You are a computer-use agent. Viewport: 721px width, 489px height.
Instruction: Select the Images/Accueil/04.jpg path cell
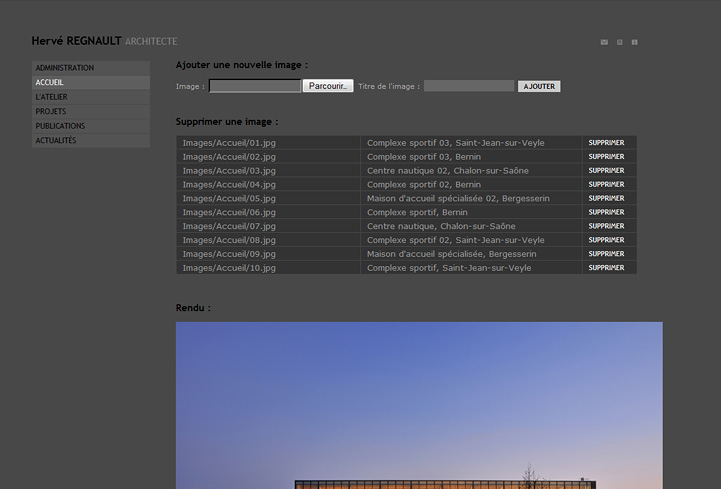268,184
